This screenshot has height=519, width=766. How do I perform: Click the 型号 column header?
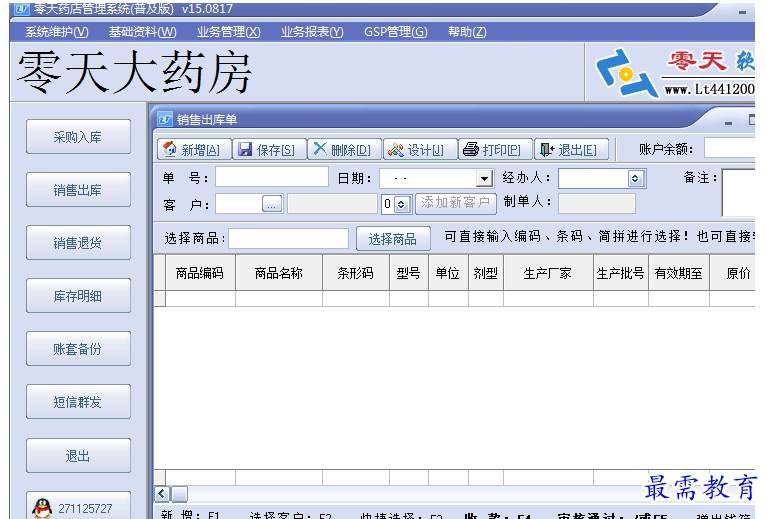(x=409, y=273)
